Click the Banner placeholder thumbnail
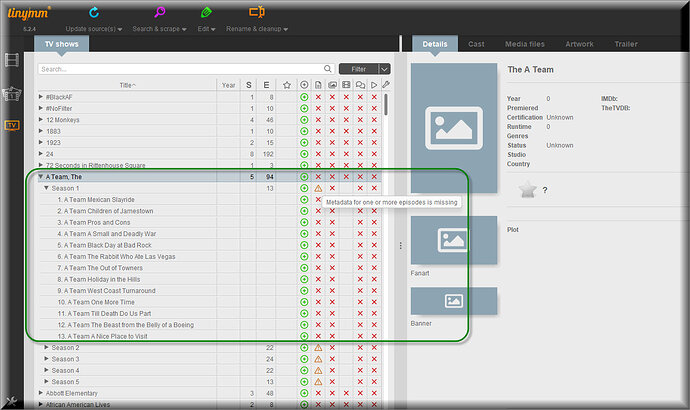The image size is (690, 410). pos(454,301)
